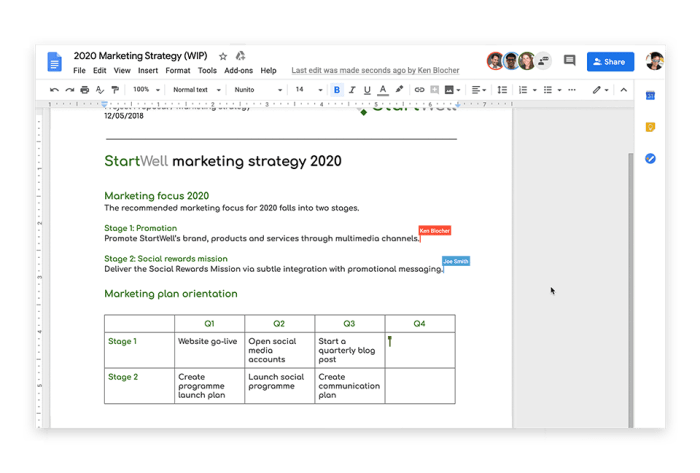700x473 pixels.
Task: Open the comment history speech bubble
Action: pos(569,61)
